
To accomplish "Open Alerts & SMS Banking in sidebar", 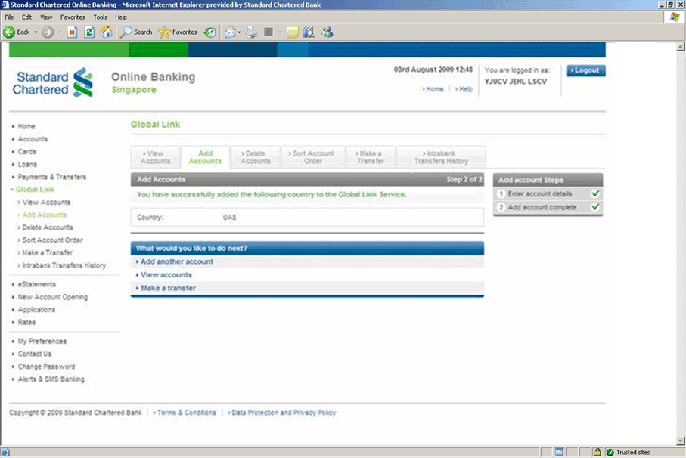I will tap(51, 379).
